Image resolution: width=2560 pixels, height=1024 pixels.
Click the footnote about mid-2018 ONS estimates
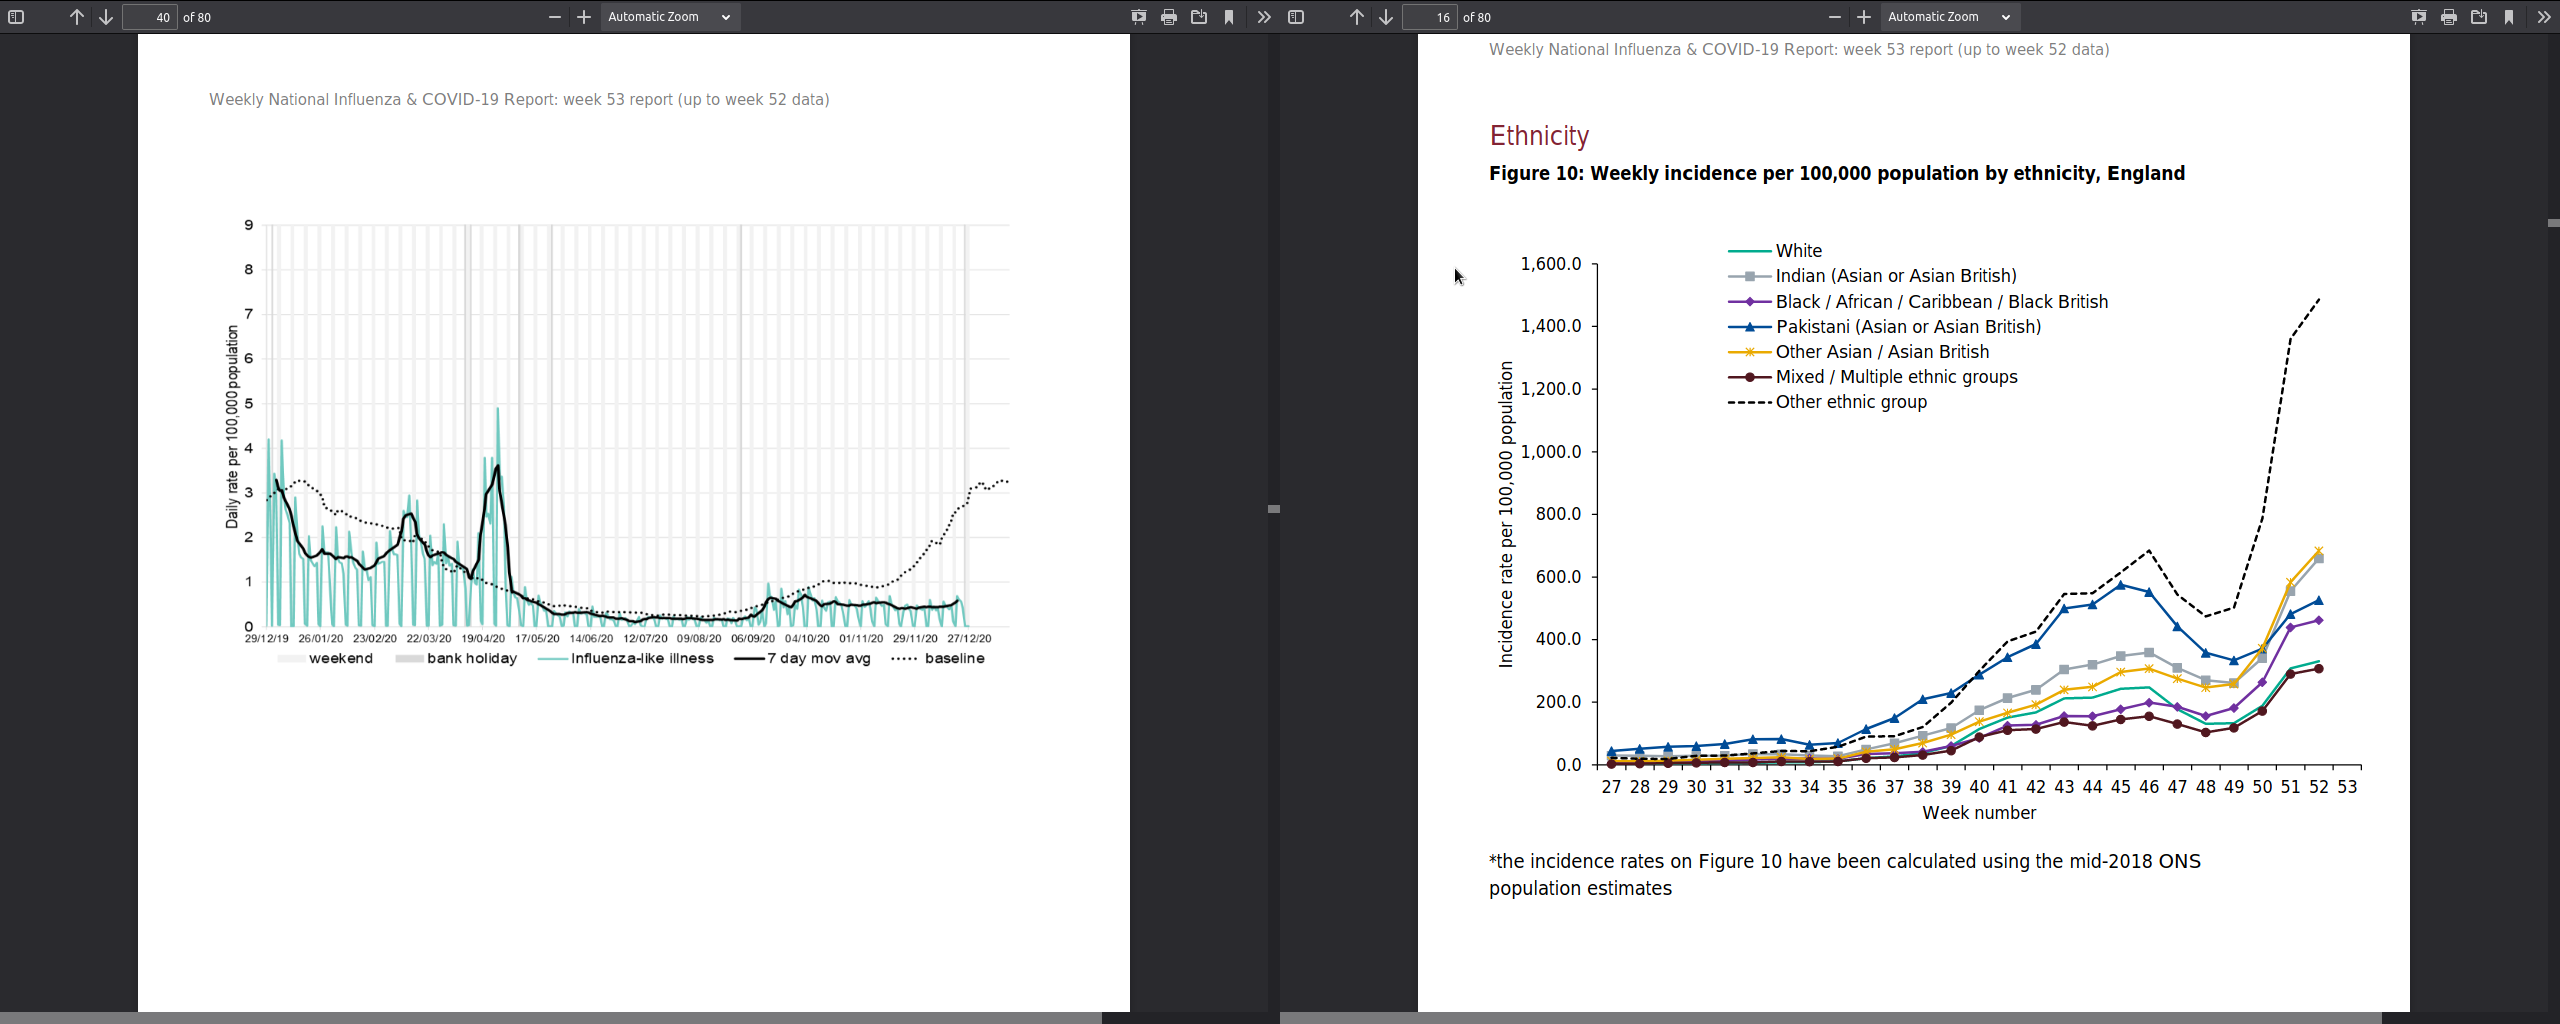pyautogui.click(x=1845, y=875)
